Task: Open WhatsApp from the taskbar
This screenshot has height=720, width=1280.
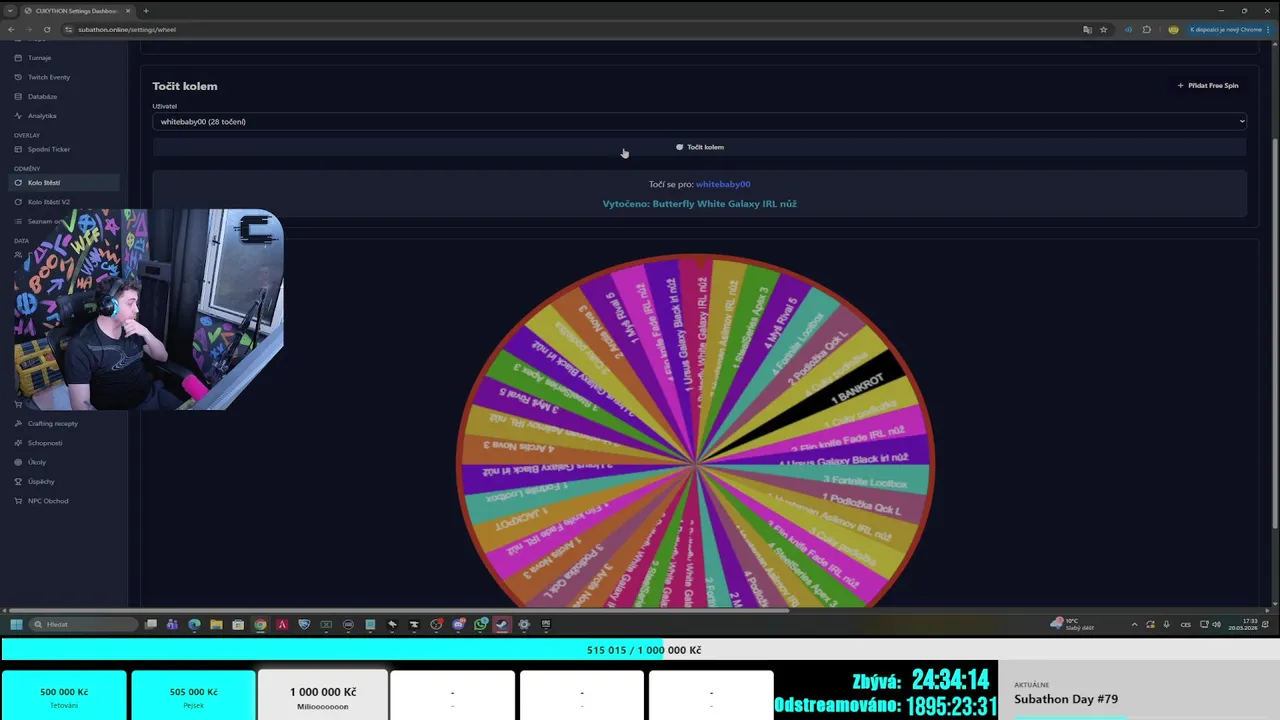Action: (x=480, y=624)
